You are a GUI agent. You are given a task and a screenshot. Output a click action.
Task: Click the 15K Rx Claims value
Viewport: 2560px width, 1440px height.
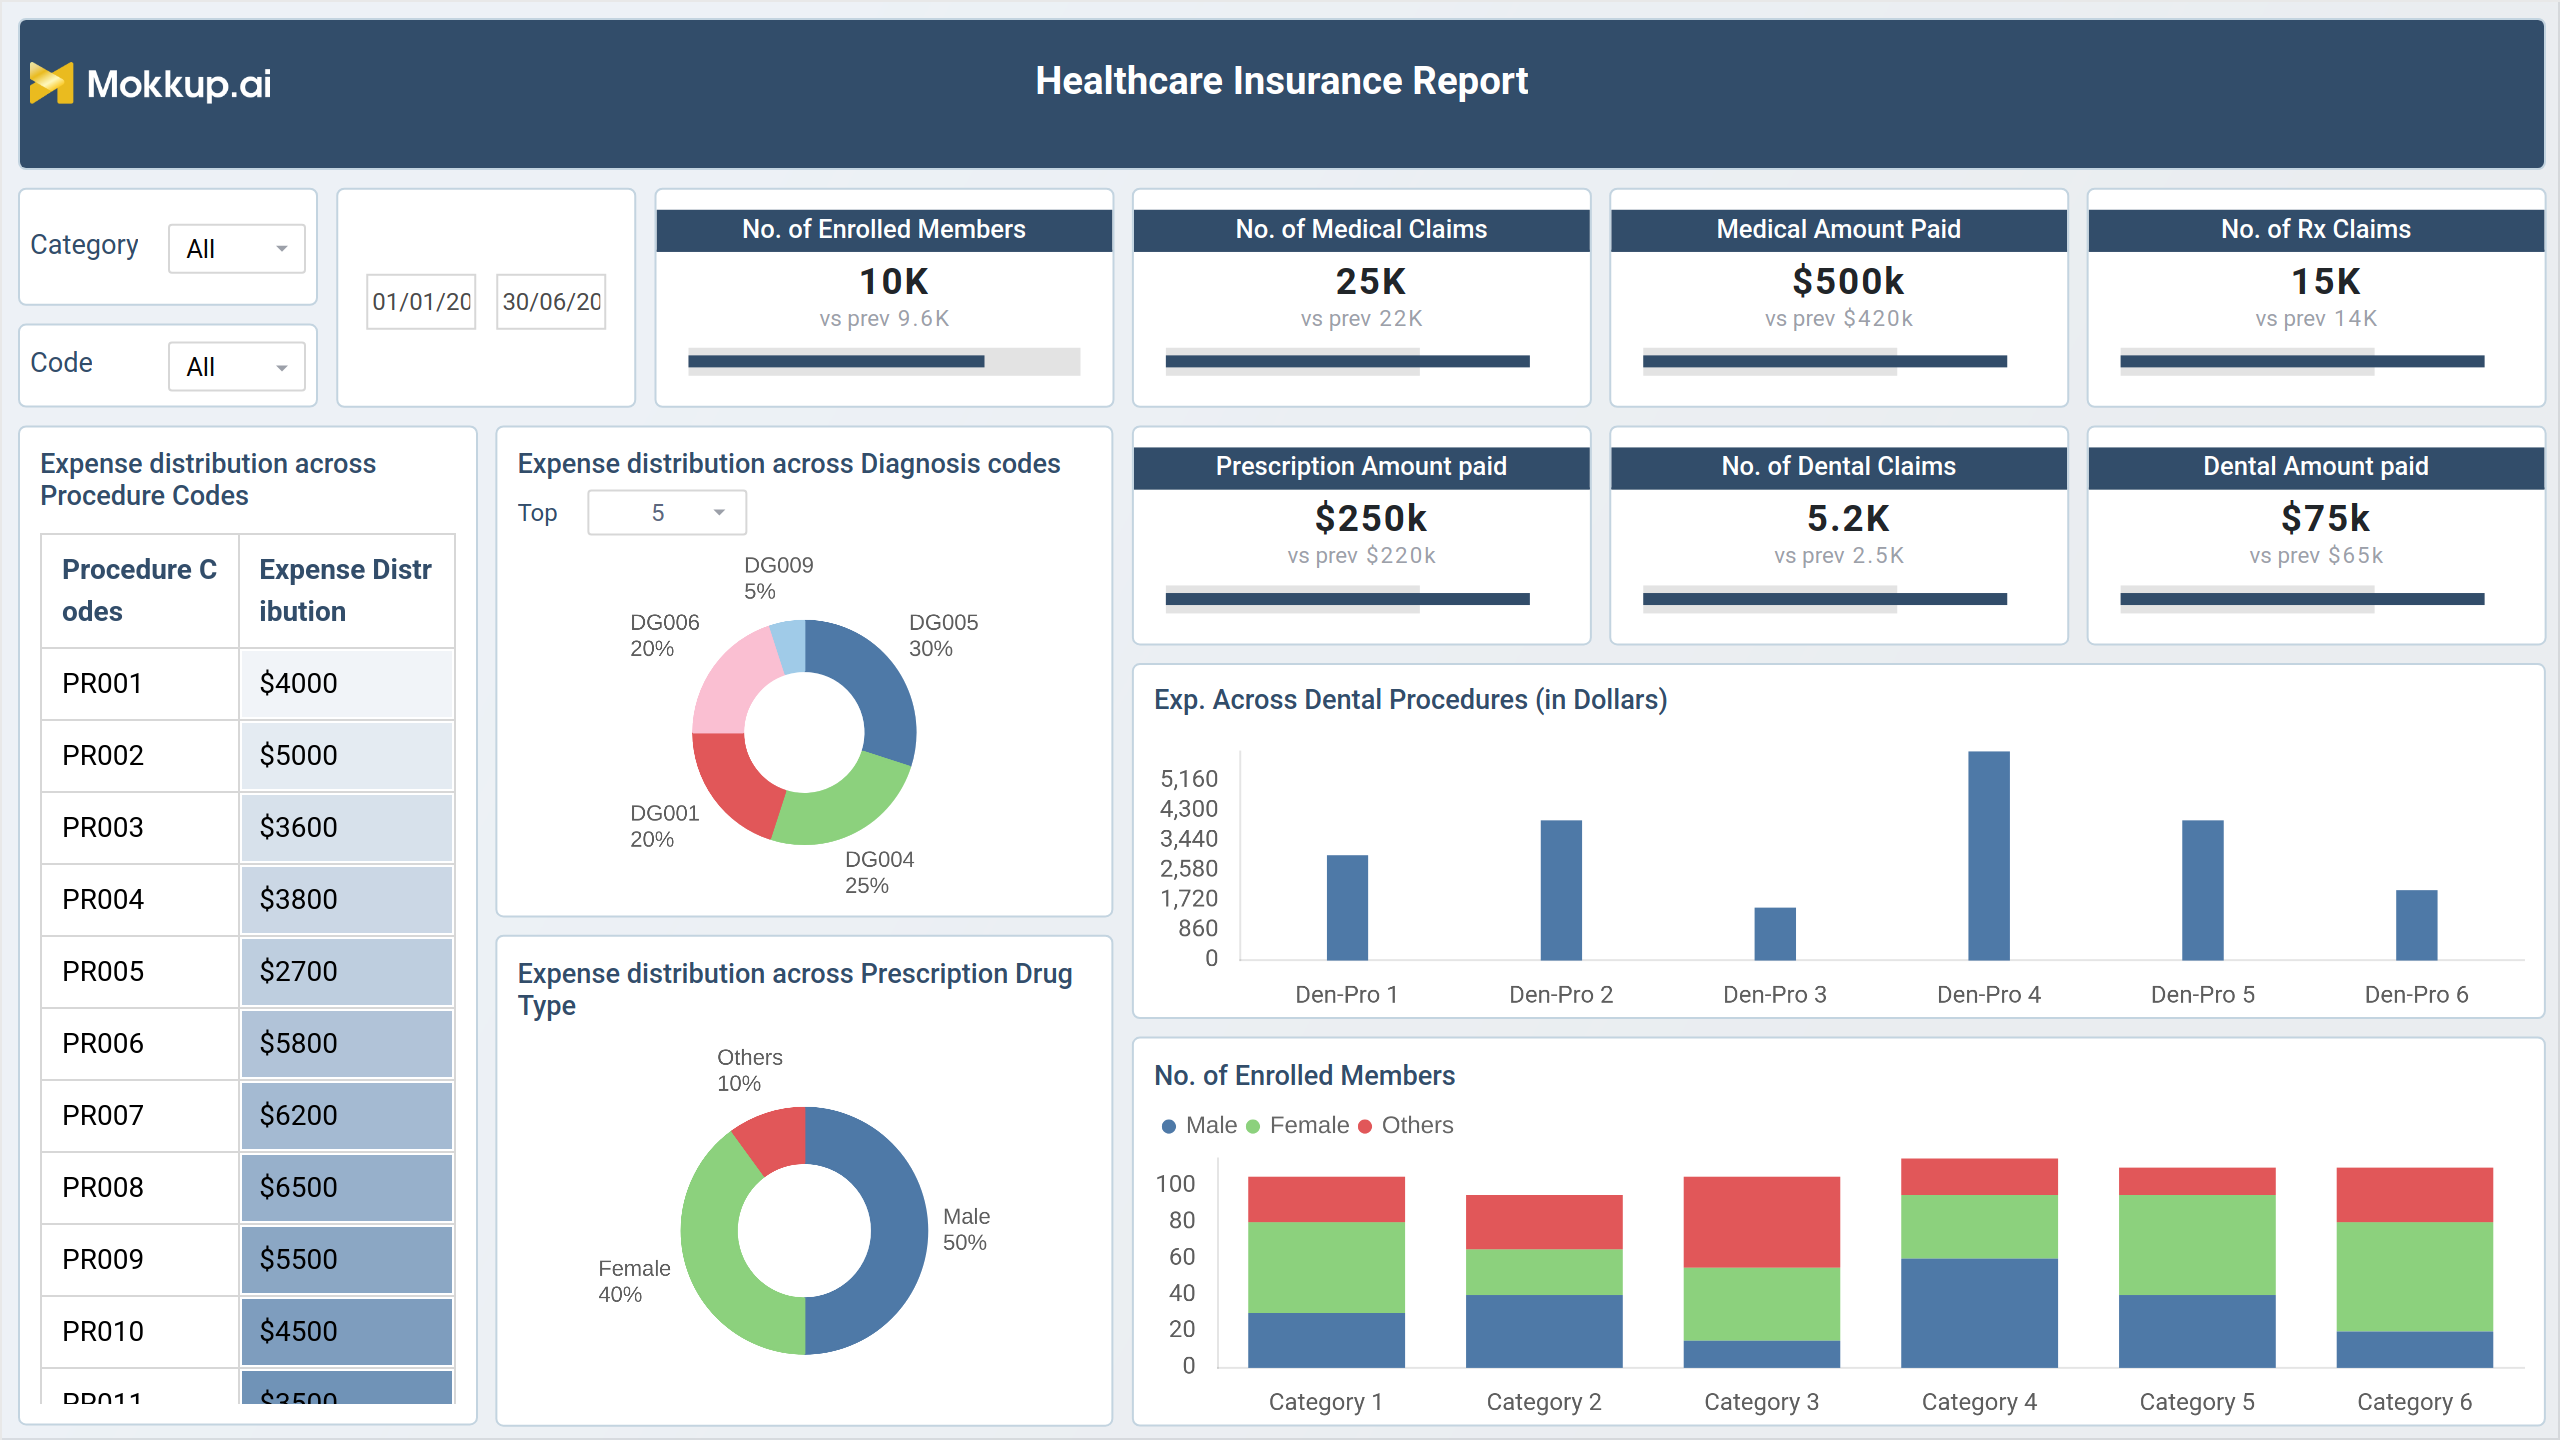[x=2326, y=282]
